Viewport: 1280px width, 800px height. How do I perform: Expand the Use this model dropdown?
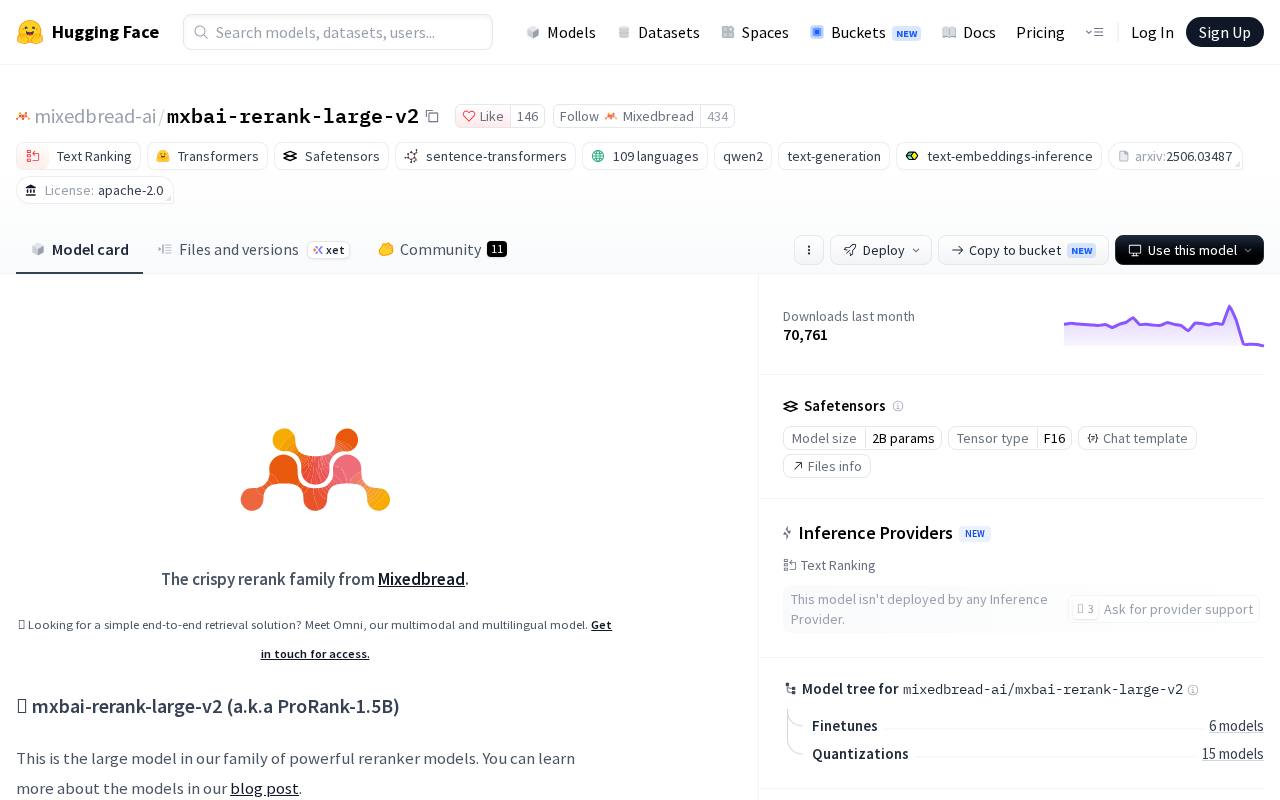(x=1189, y=250)
